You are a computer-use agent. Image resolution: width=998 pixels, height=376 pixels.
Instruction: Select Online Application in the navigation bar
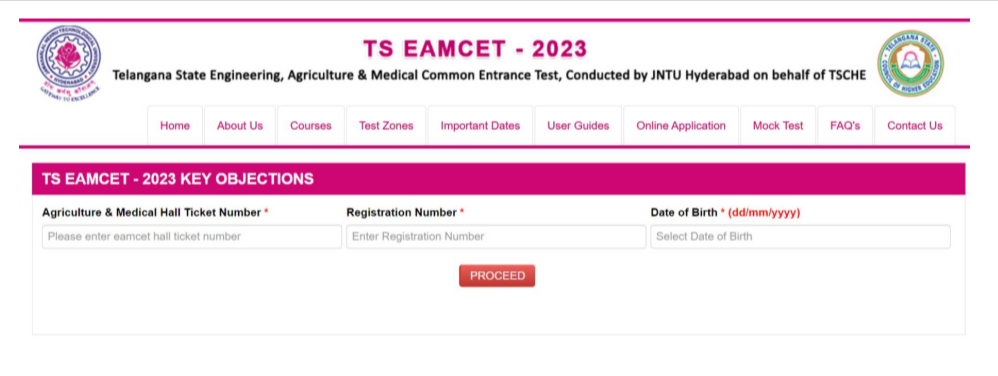click(681, 126)
